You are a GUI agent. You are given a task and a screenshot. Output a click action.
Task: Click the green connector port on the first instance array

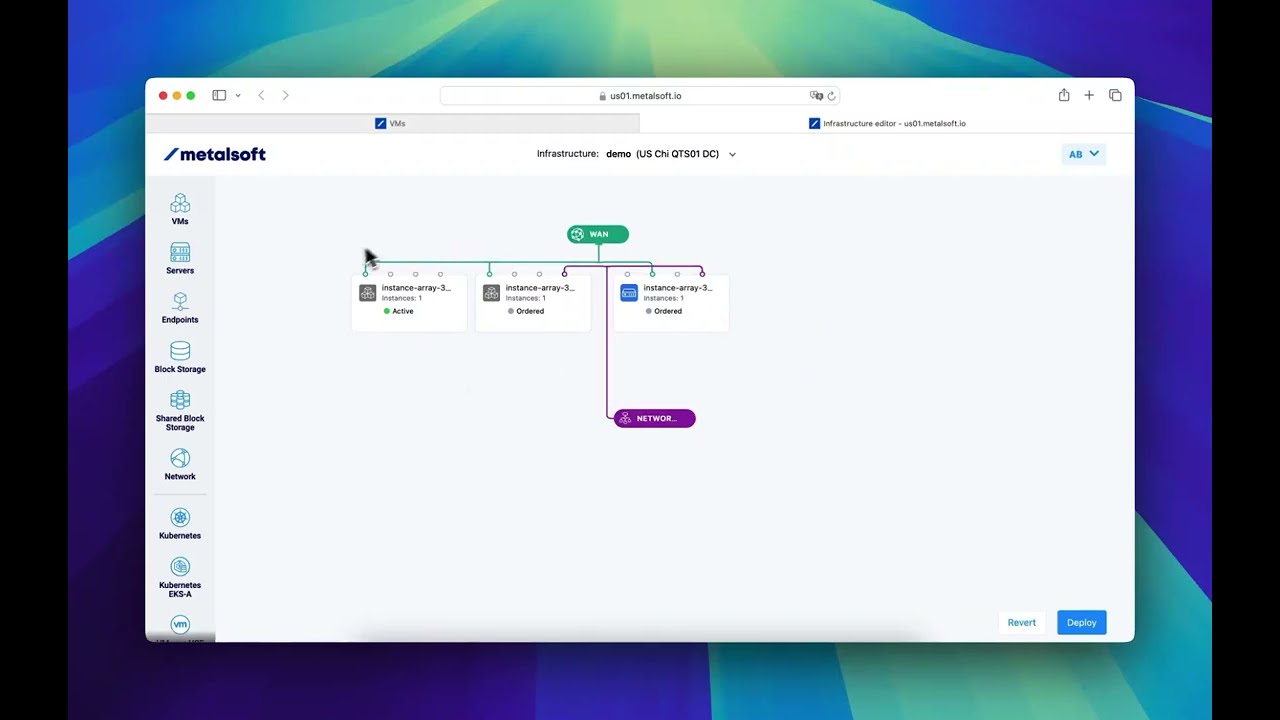tap(365, 274)
